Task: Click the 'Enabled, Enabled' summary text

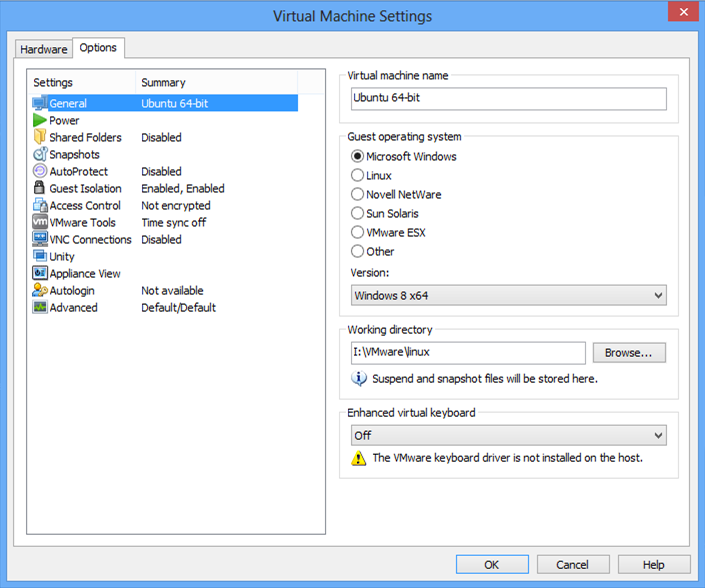Action: (183, 188)
